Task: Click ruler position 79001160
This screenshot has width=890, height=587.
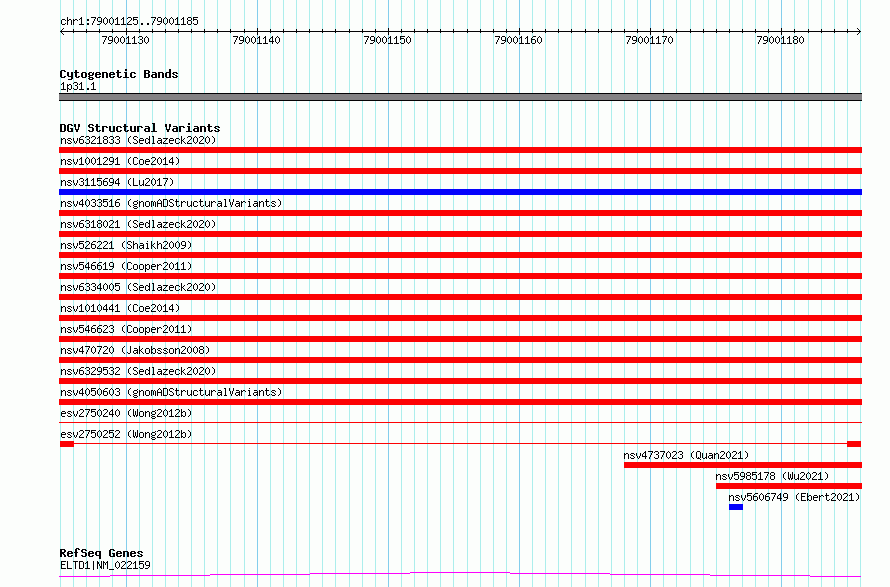Action: coord(518,40)
